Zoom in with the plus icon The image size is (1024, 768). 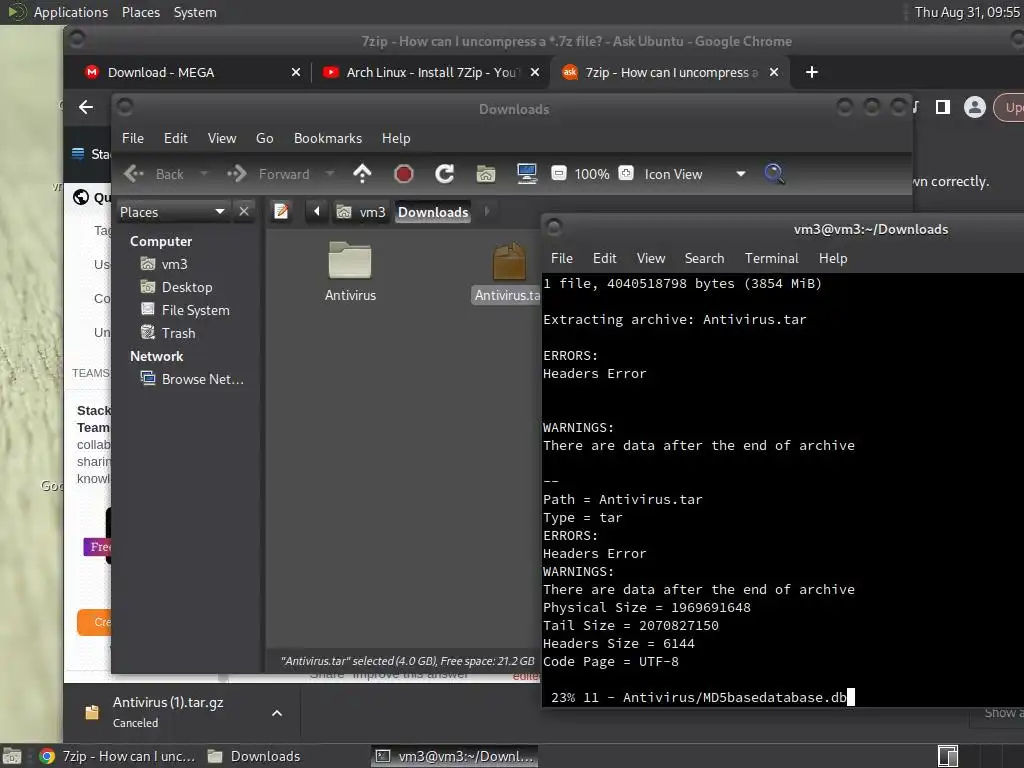click(x=626, y=173)
